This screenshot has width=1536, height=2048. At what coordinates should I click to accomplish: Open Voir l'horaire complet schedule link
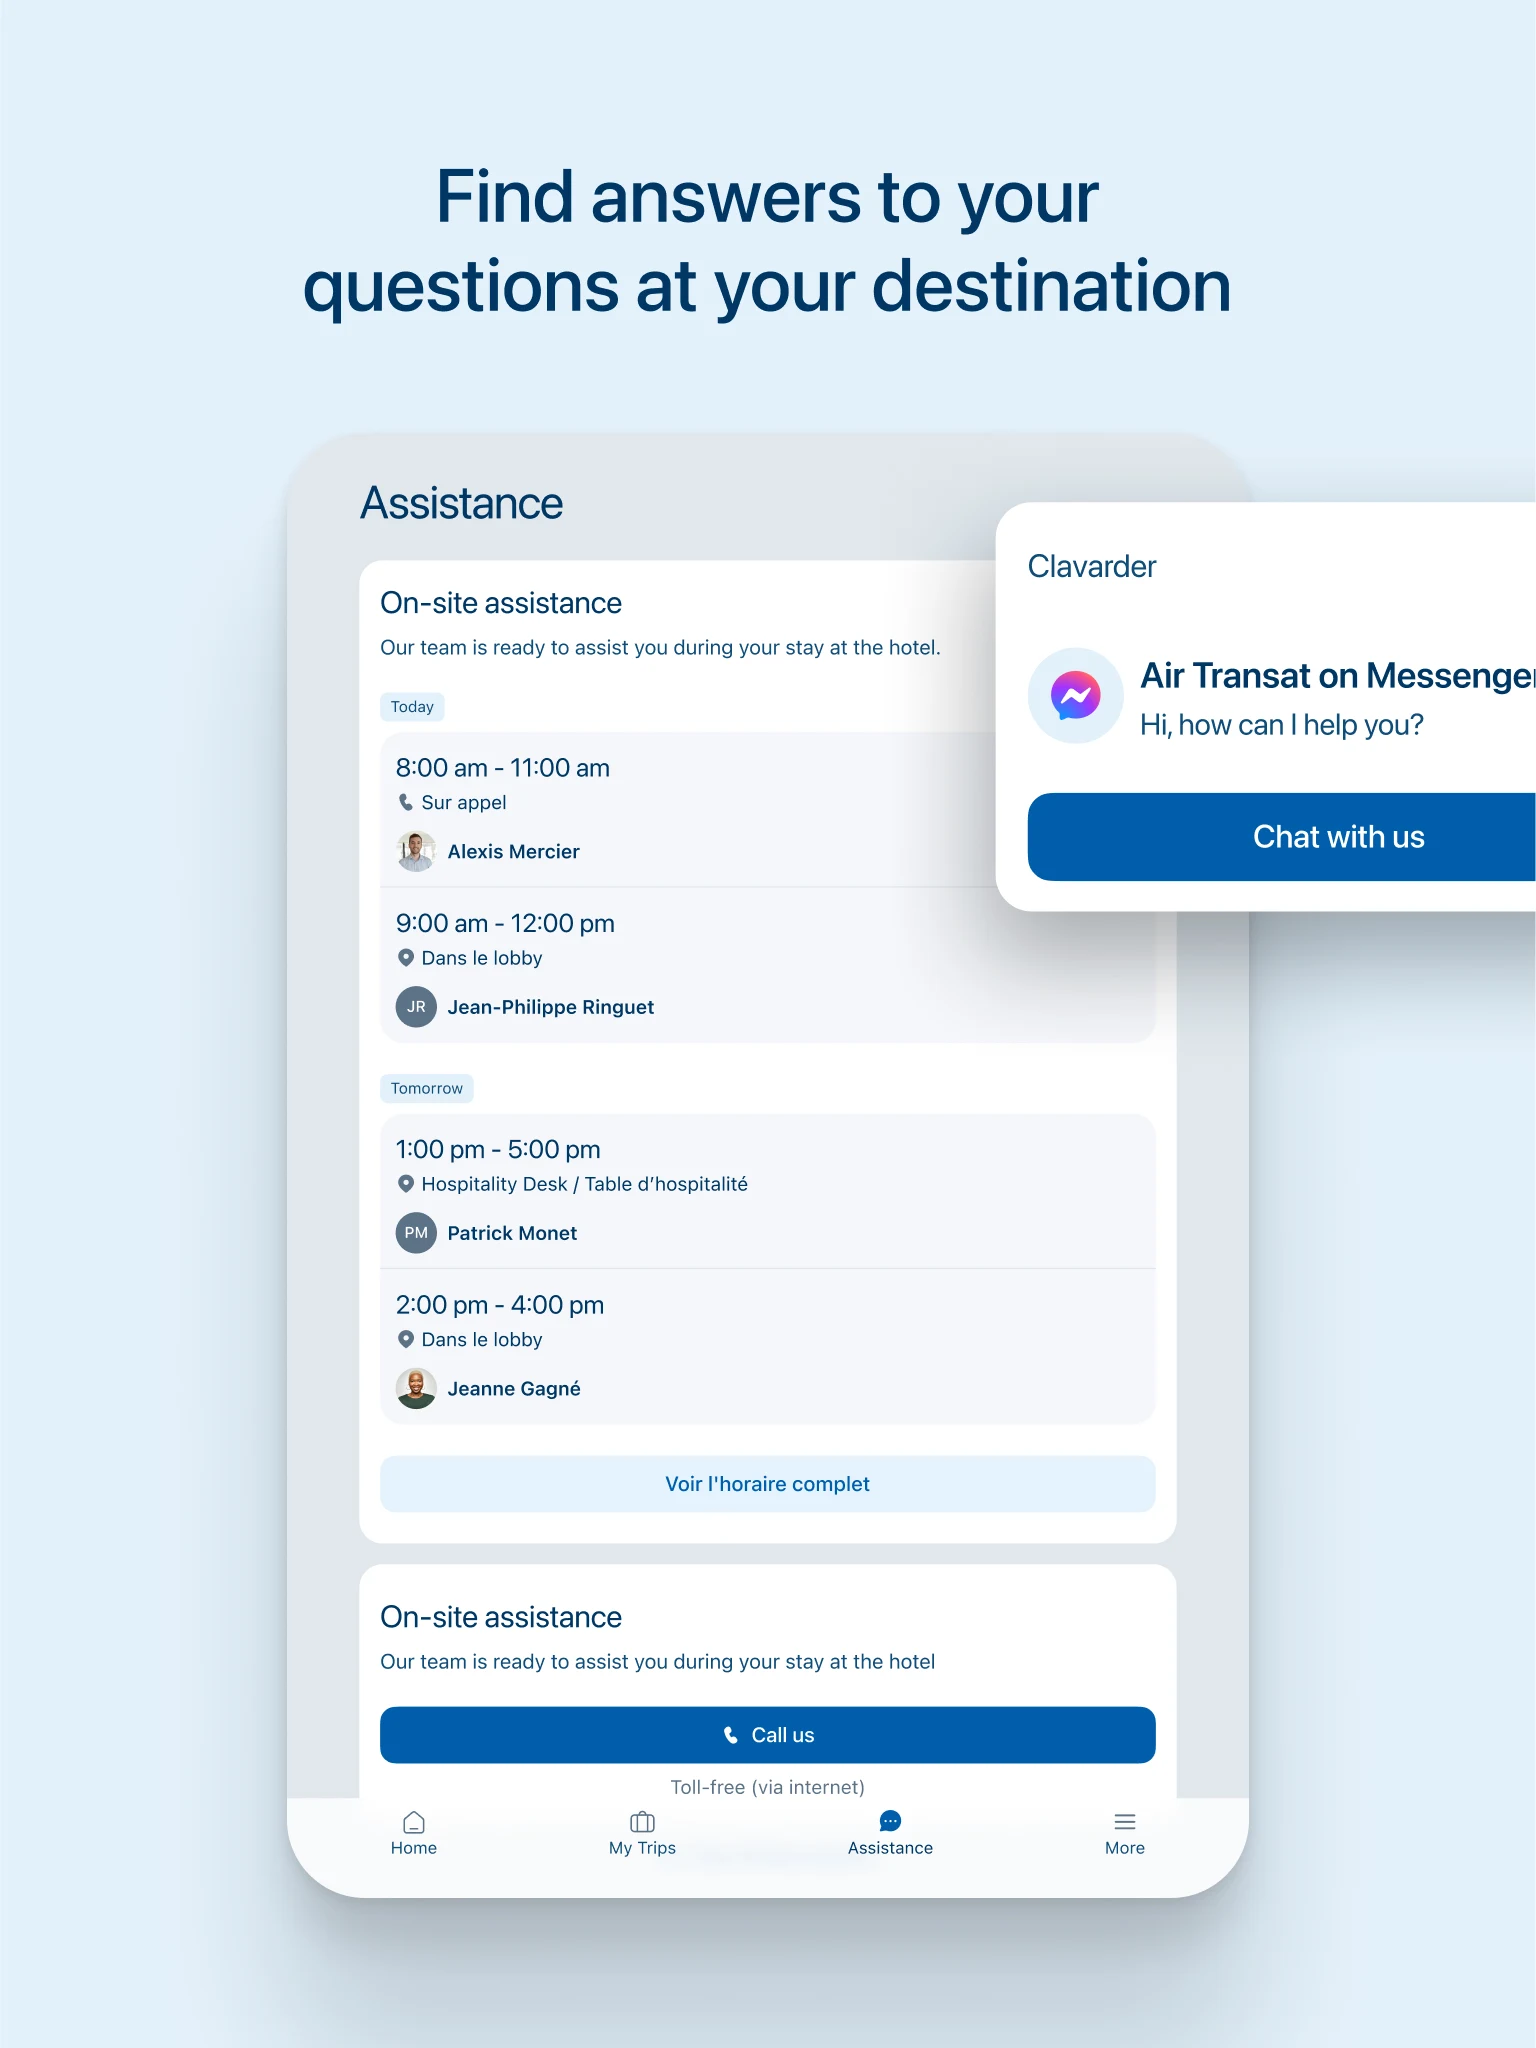pyautogui.click(x=767, y=1484)
